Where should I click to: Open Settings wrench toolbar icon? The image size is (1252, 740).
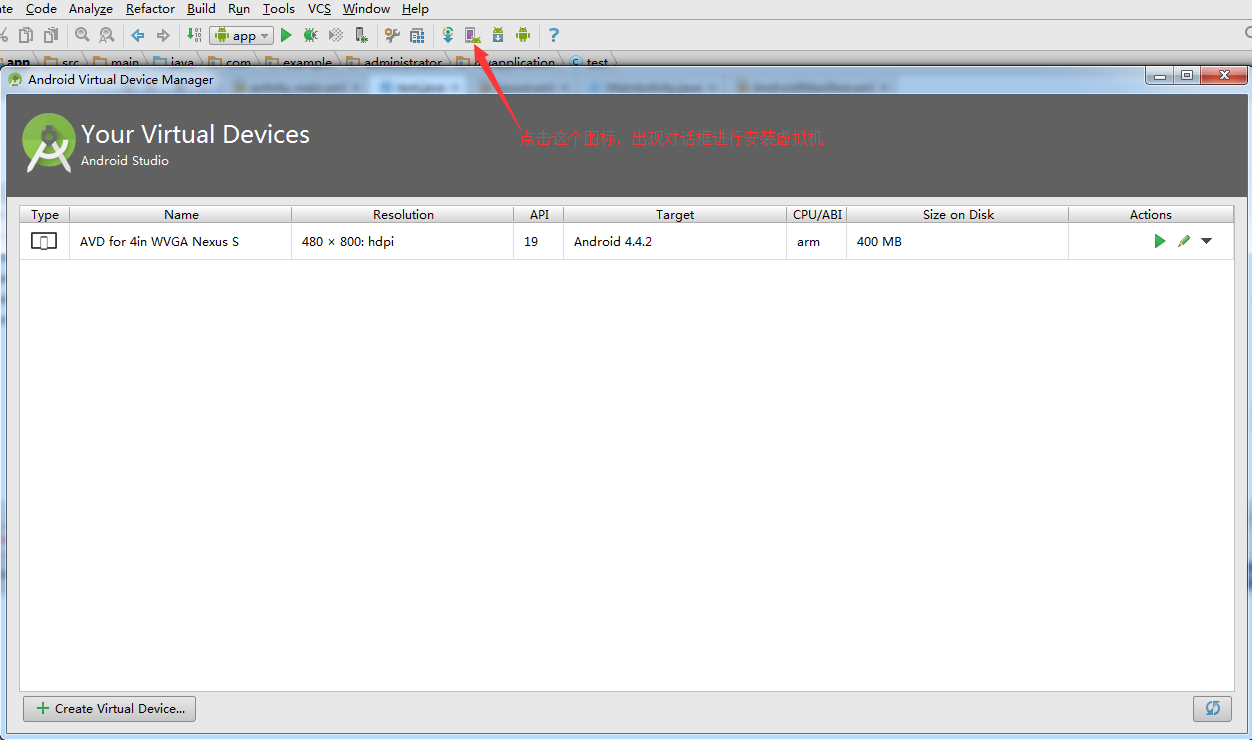pyautogui.click(x=392, y=35)
